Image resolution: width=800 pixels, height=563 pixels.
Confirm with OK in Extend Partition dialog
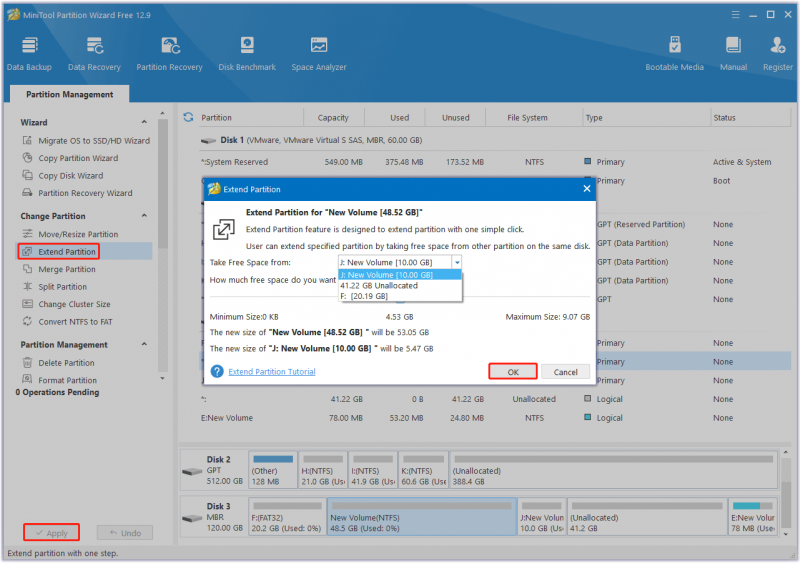[x=513, y=372]
